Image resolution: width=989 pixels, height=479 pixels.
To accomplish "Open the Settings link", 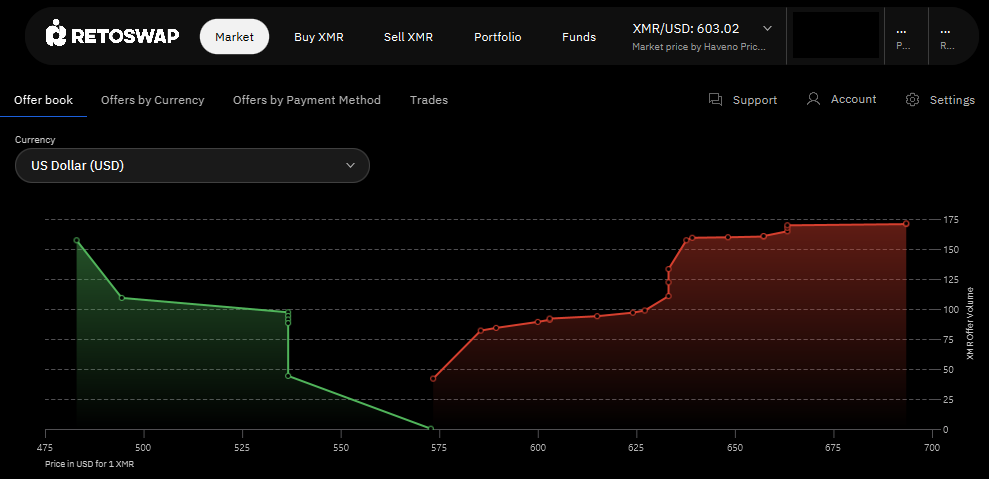I will click(952, 100).
